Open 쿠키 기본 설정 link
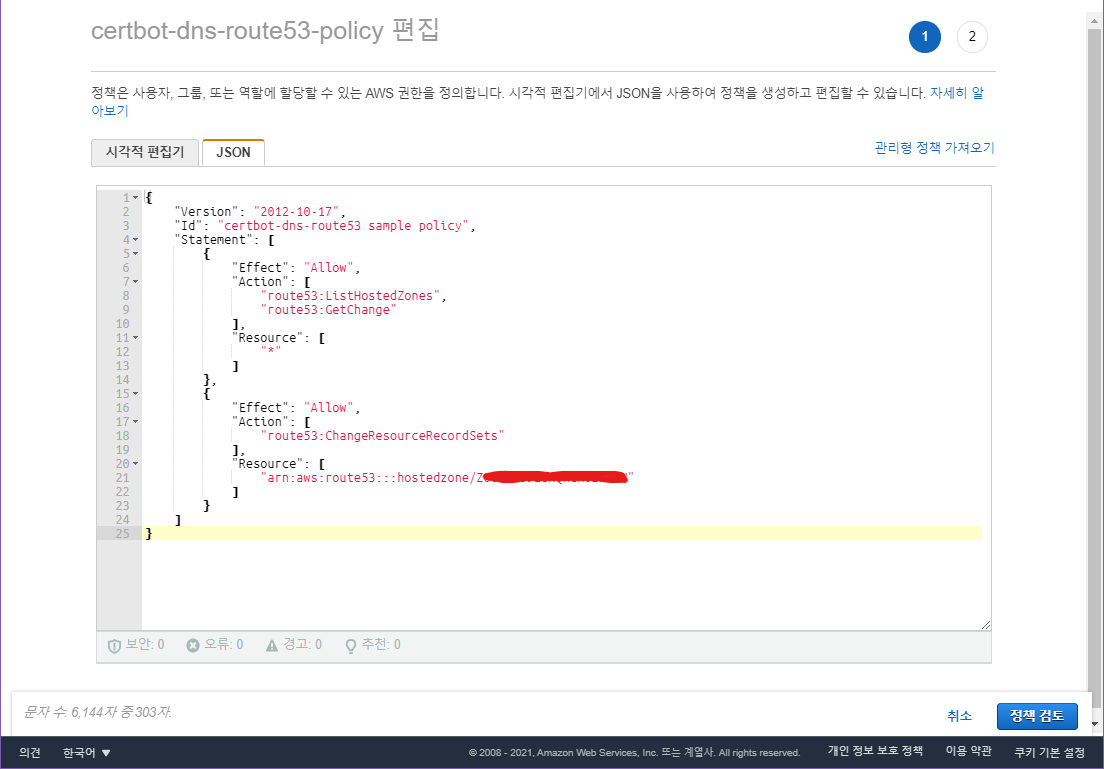Image resolution: width=1104 pixels, height=769 pixels. pos(1049,752)
